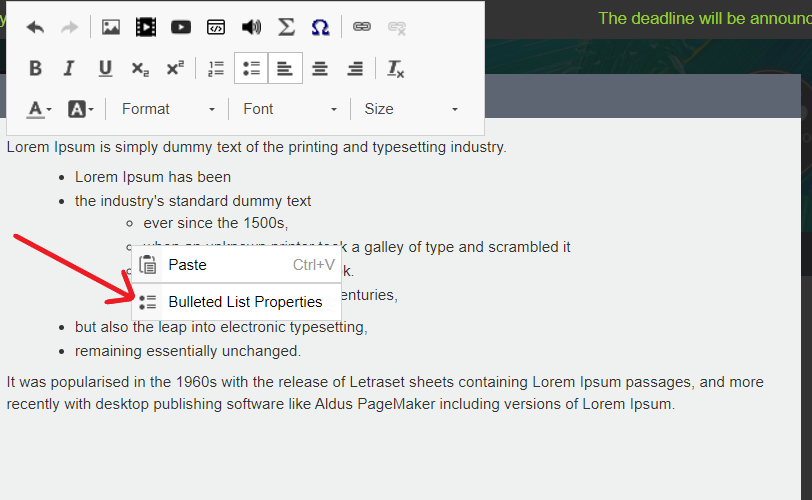Expand the Font dropdown
Viewport: 812px width, 500px height.
click(290, 109)
